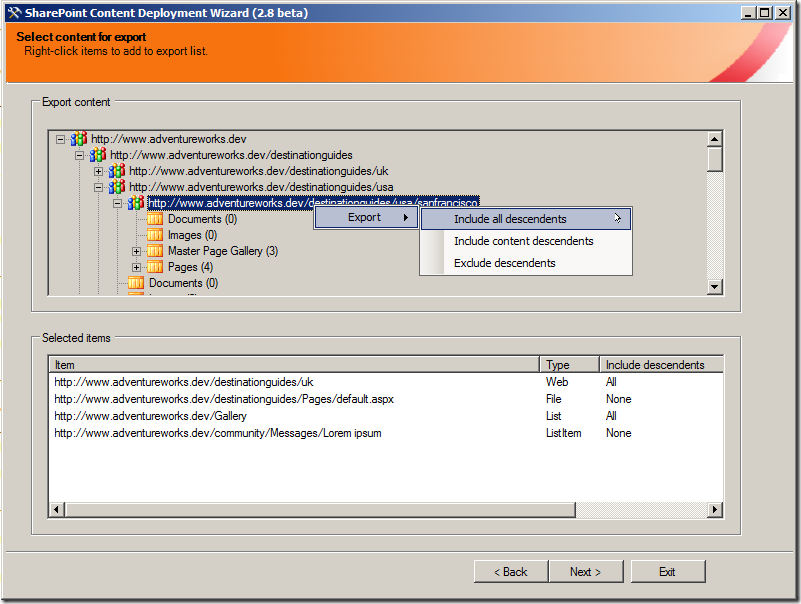Viewport: 801px width, 604px height.
Task: Click the selected items horizontal scrollbar thumb
Action: point(320,509)
